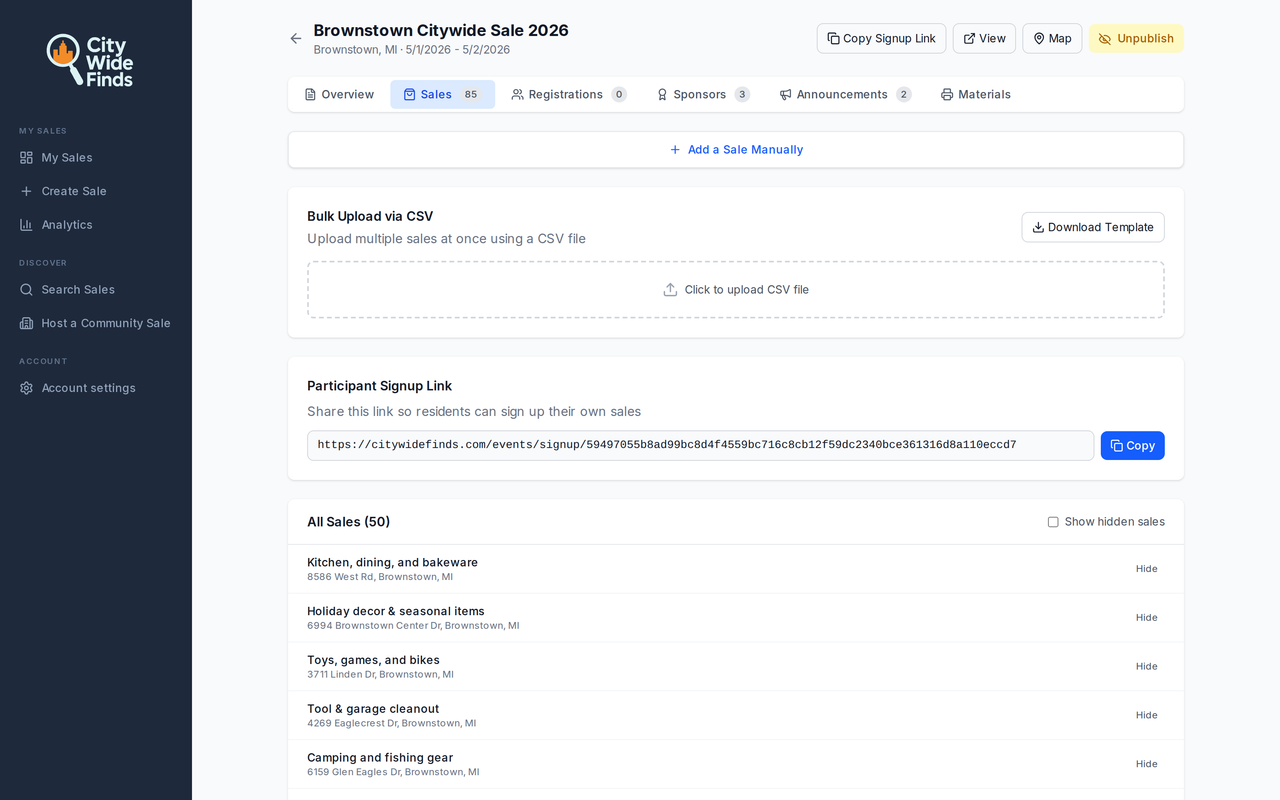Click address 3711 Linden Dr, Brownstown, MI
This screenshot has height=800, width=1280.
click(x=380, y=675)
